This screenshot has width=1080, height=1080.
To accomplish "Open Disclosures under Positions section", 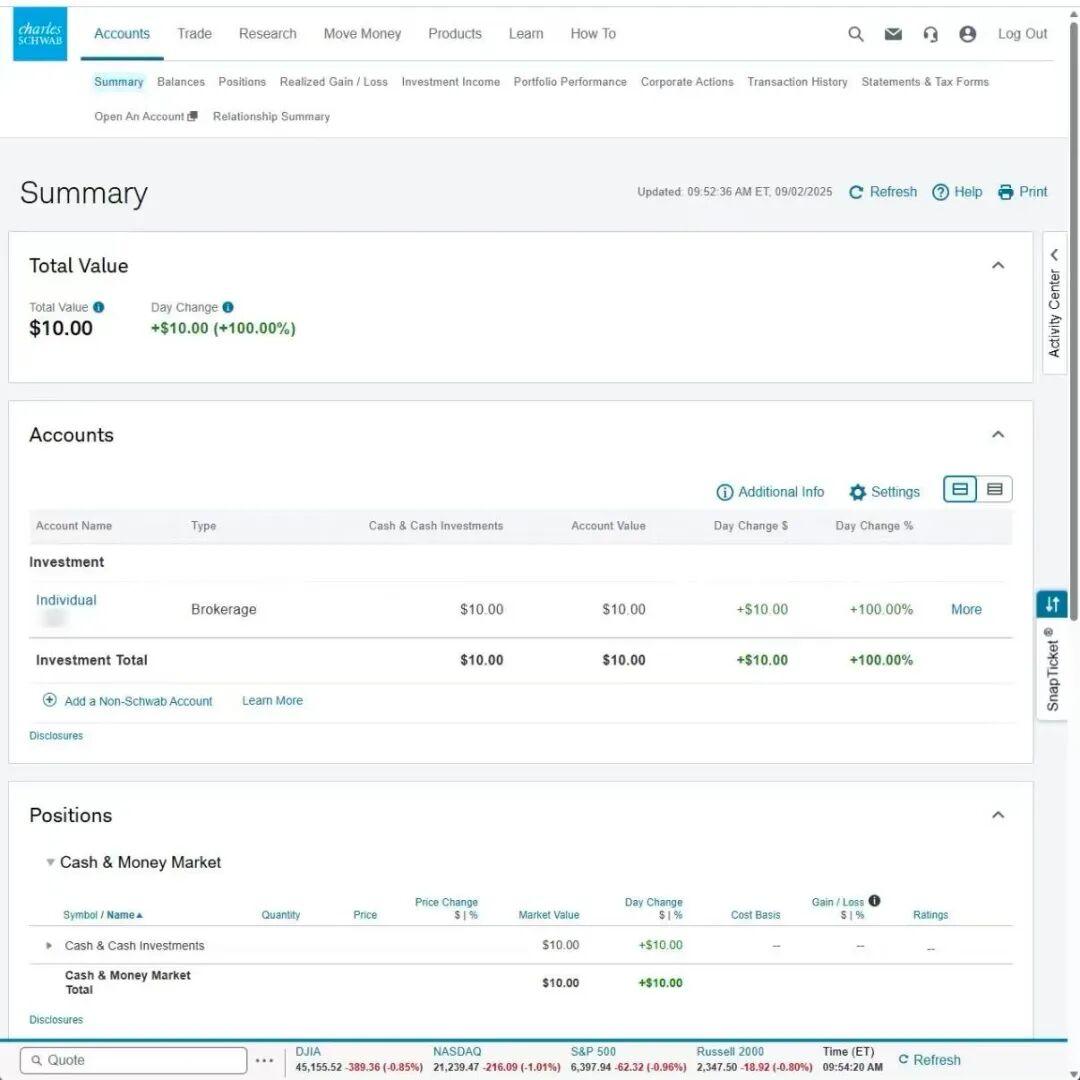I will pos(56,1019).
